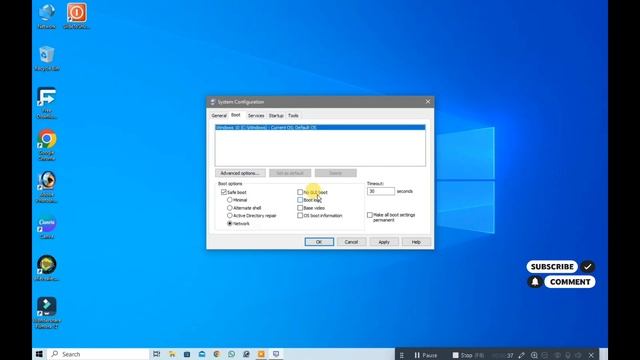Image resolution: width=640 pixels, height=360 pixels.
Task: Open File Explorer from the taskbar
Action: coord(172,354)
